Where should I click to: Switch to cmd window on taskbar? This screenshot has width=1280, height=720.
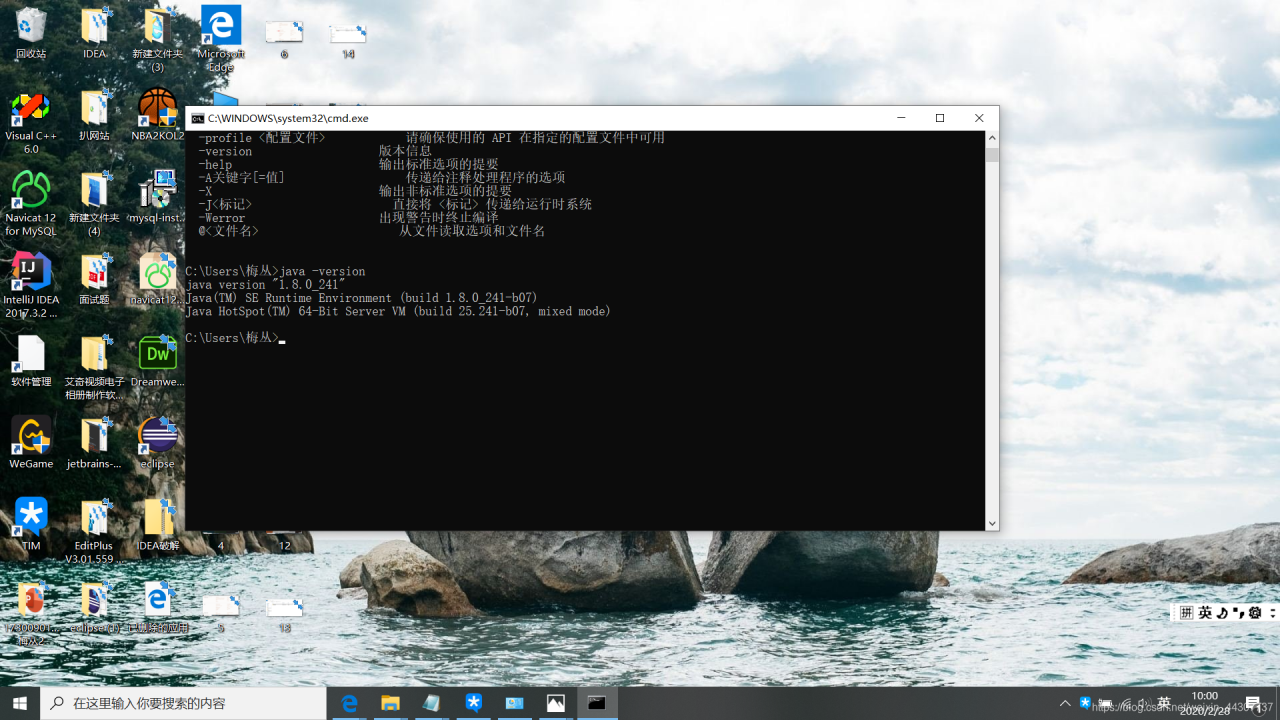[597, 703]
